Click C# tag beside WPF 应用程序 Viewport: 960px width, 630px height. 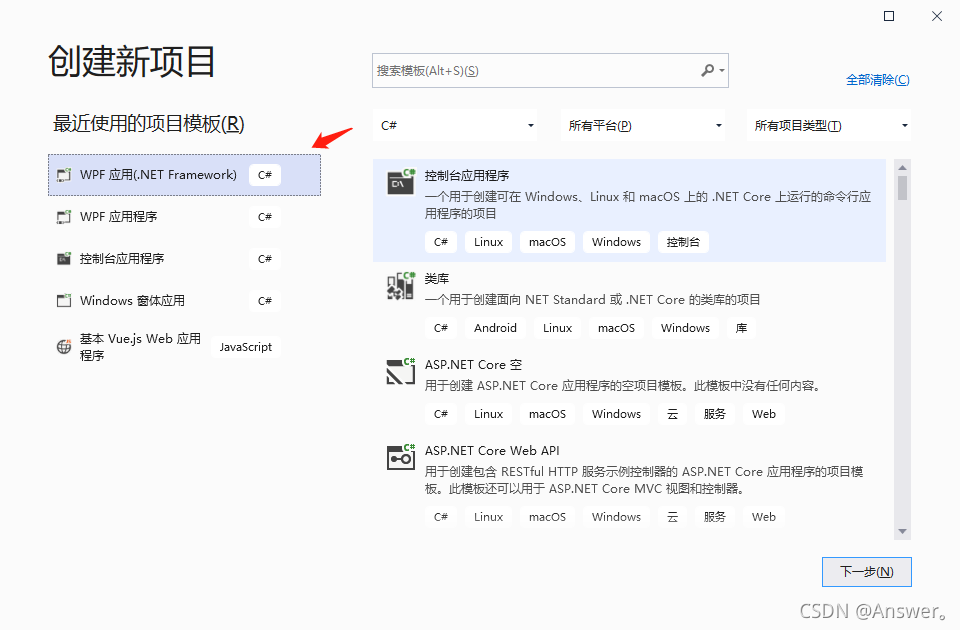[x=264, y=217]
